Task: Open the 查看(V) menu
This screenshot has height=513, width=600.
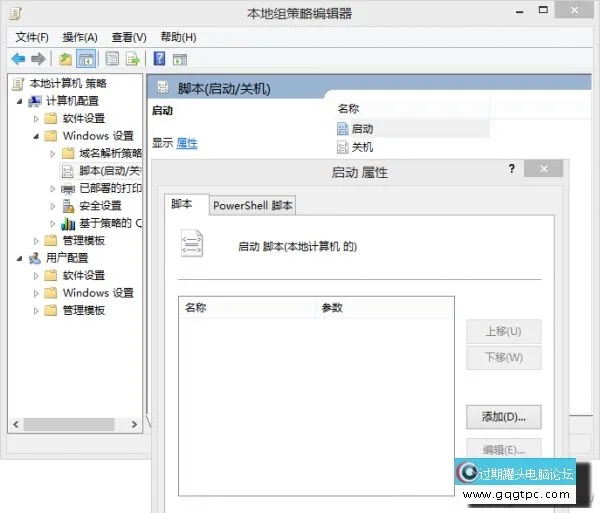Action: click(x=129, y=37)
